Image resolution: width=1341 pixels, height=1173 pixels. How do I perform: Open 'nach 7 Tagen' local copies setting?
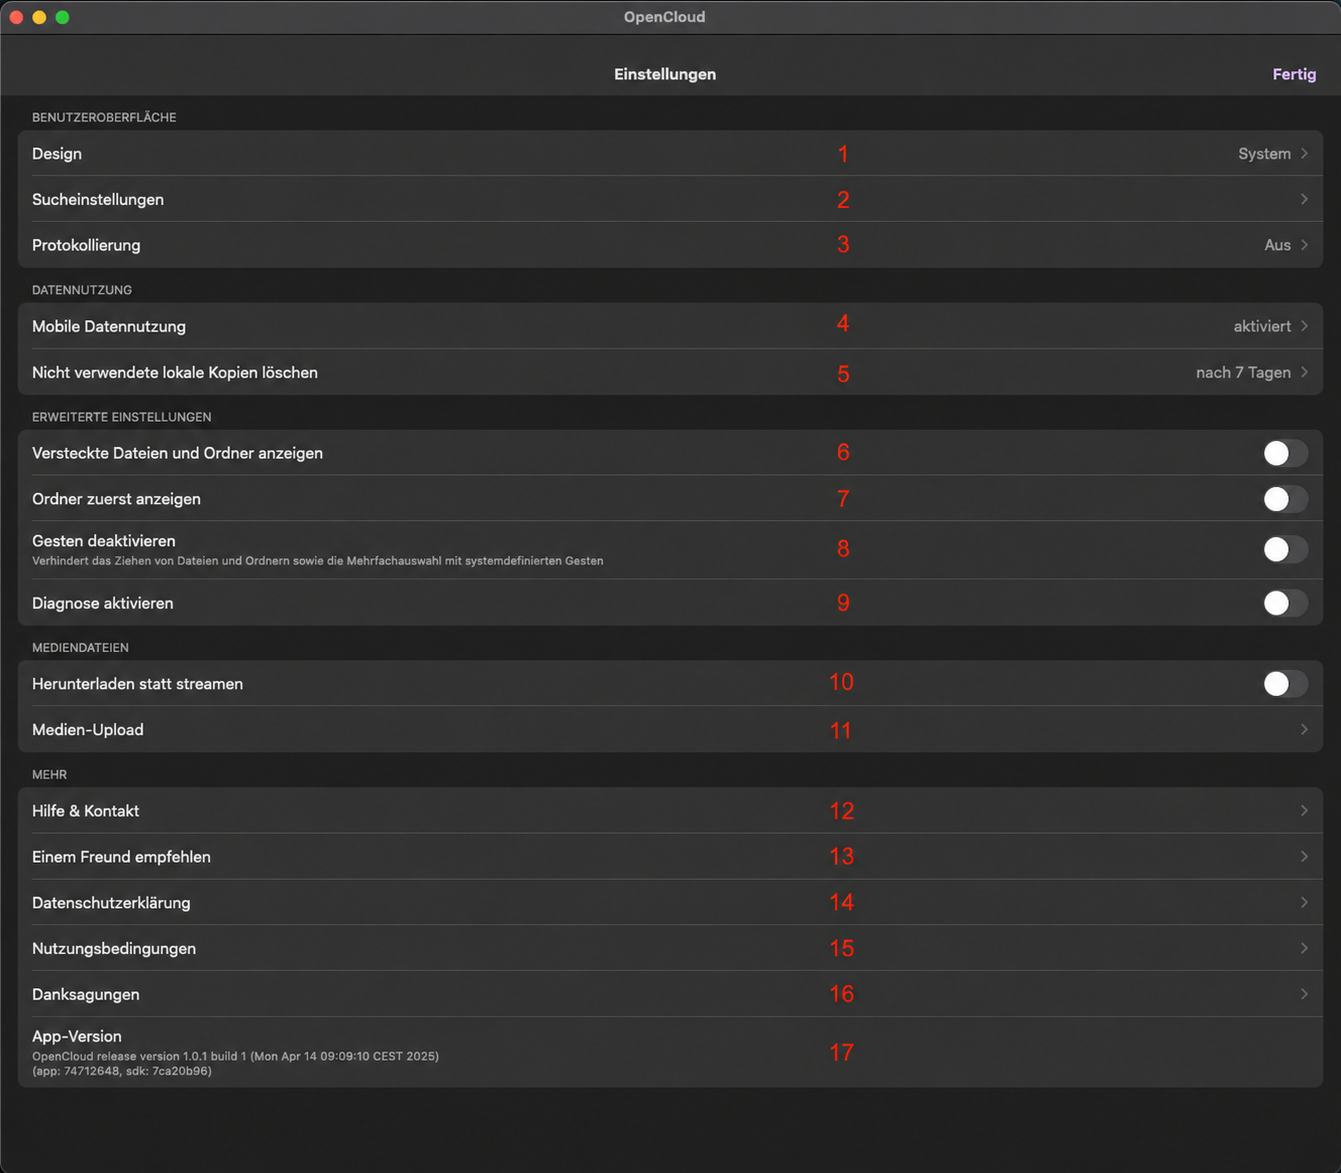pyautogui.click(x=670, y=372)
